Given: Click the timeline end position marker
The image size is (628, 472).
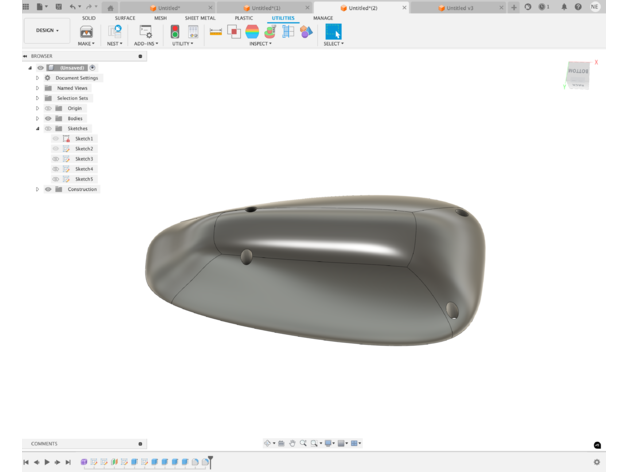Looking at the screenshot, I should (210, 461).
